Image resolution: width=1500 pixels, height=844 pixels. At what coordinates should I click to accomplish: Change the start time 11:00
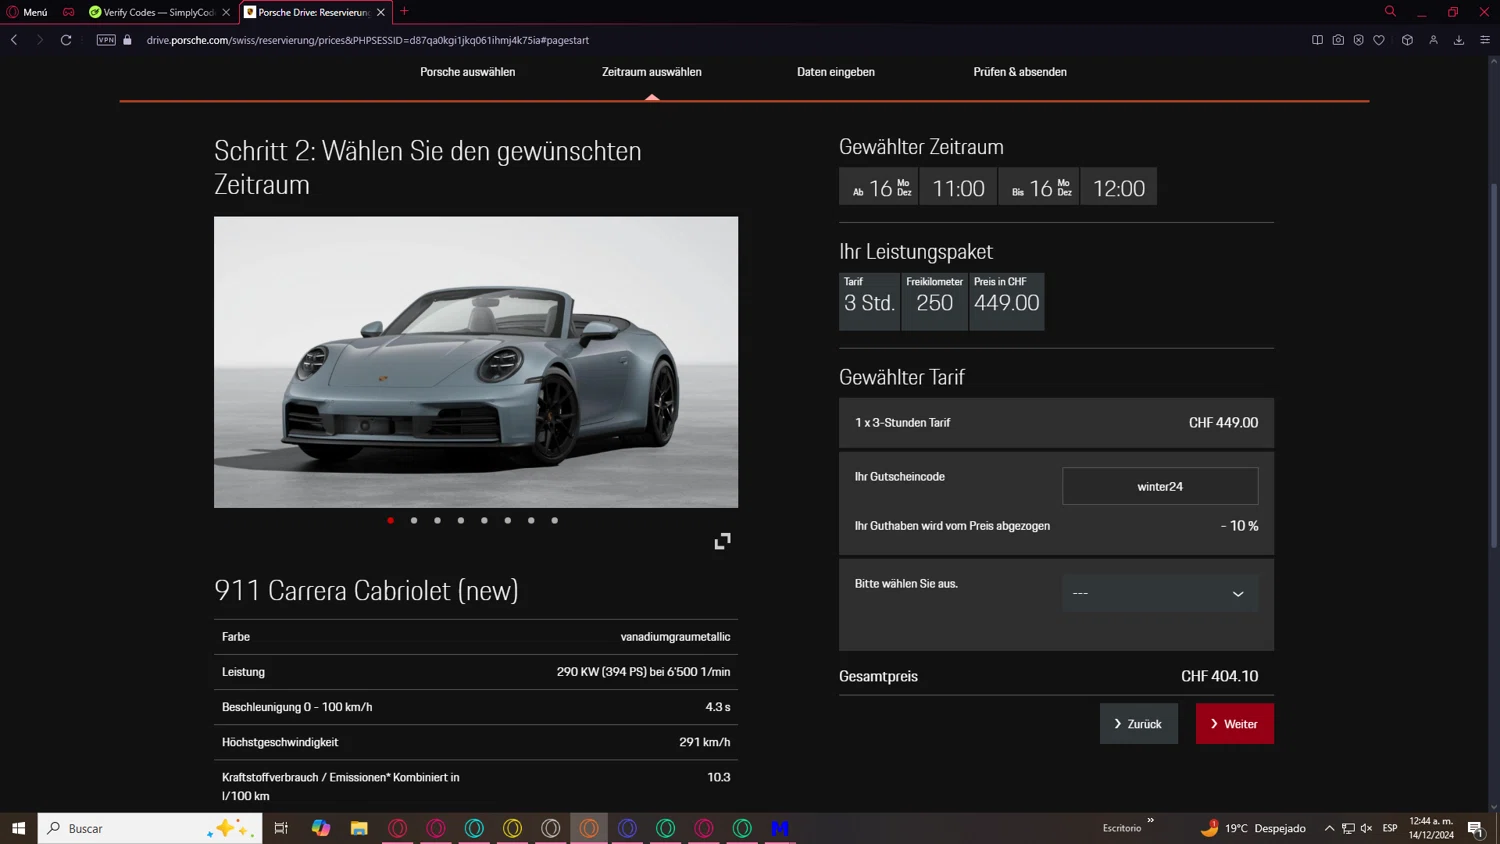958,187
